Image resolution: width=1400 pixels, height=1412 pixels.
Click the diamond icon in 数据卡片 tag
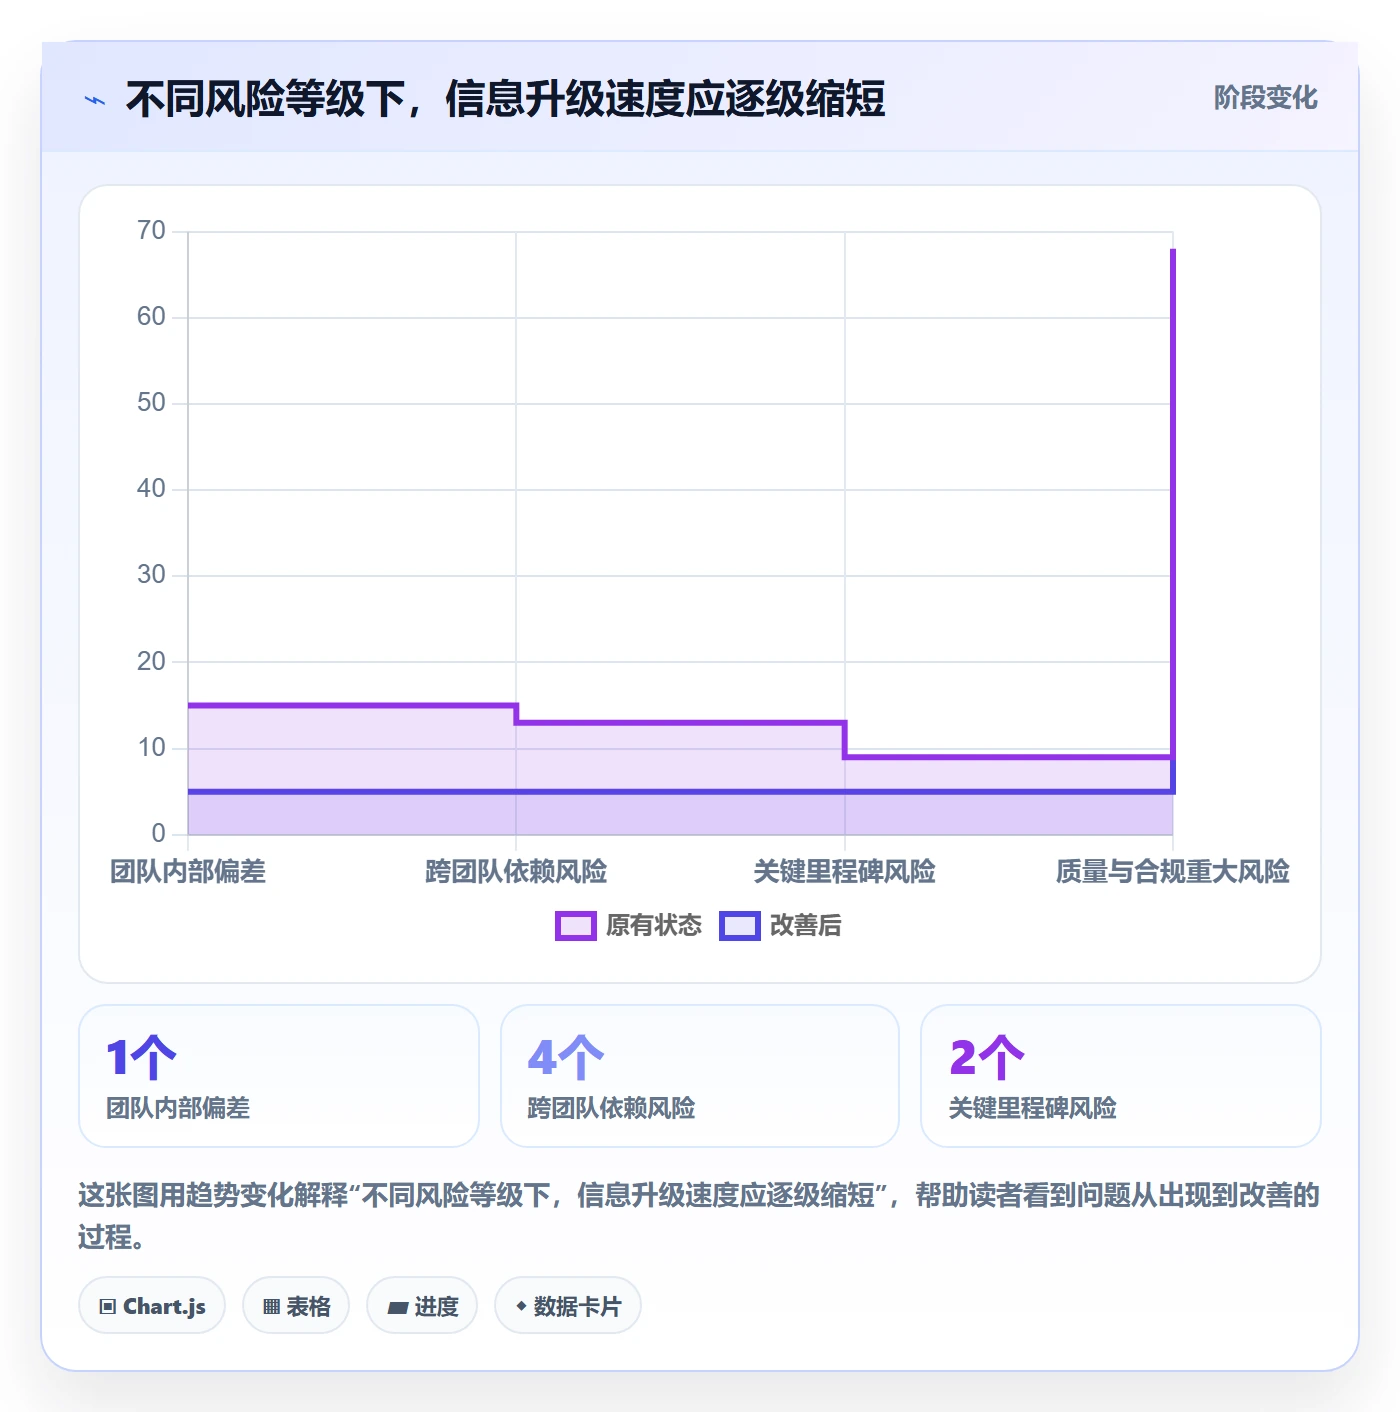(521, 1306)
